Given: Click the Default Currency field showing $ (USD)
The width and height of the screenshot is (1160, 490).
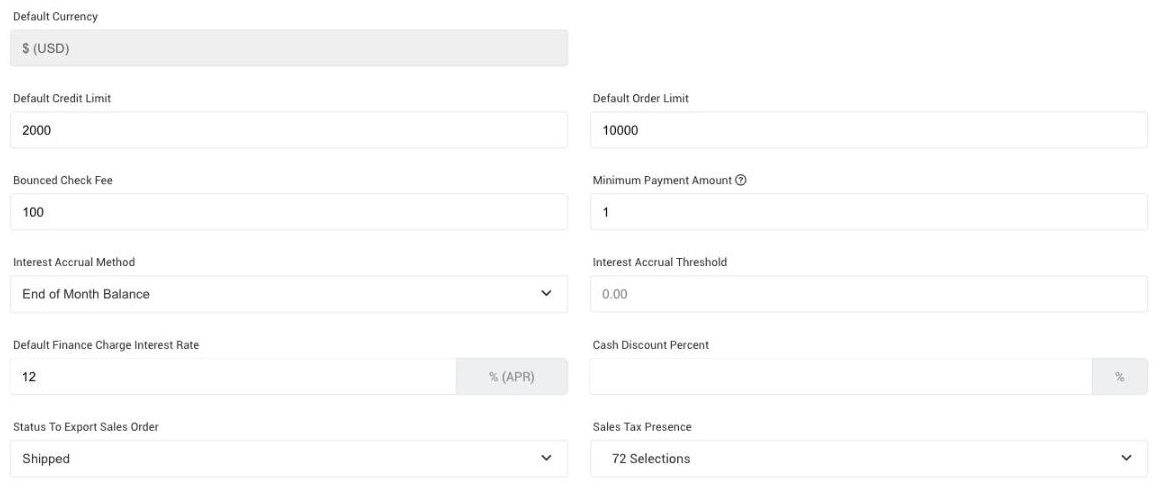Looking at the screenshot, I should point(289,48).
